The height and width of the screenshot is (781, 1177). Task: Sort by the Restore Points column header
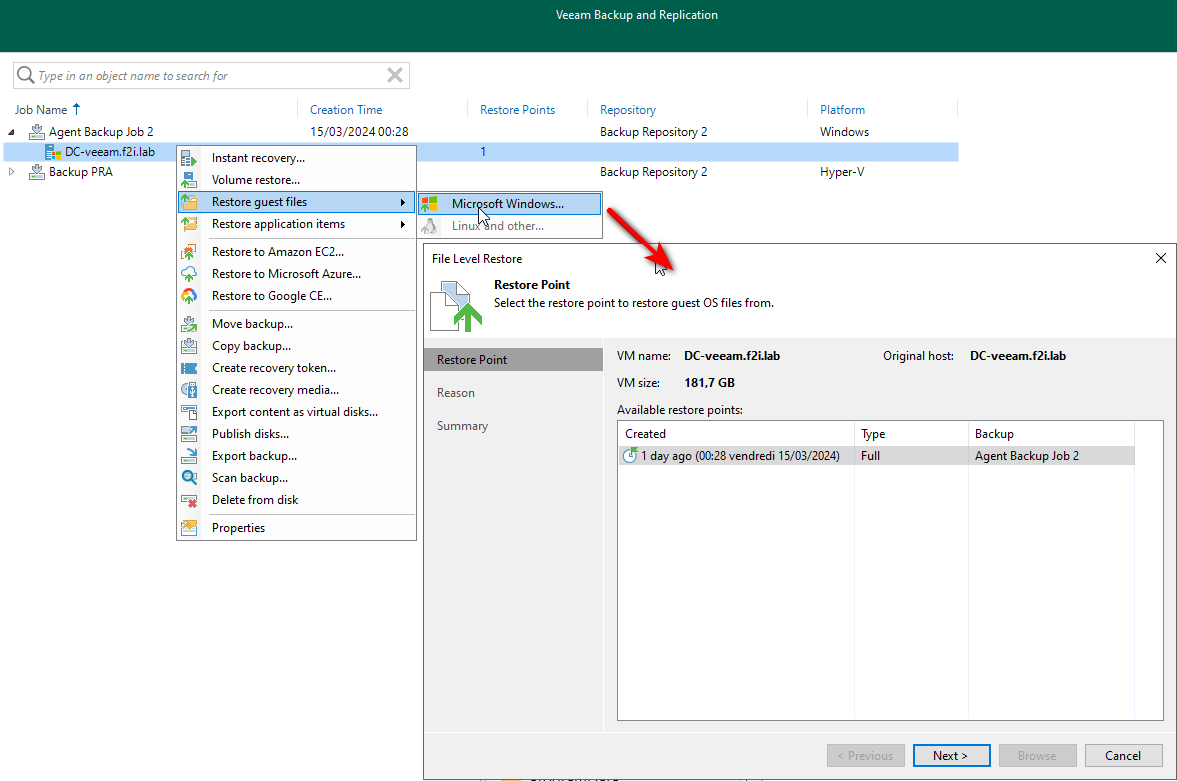pyautogui.click(x=518, y=110)
